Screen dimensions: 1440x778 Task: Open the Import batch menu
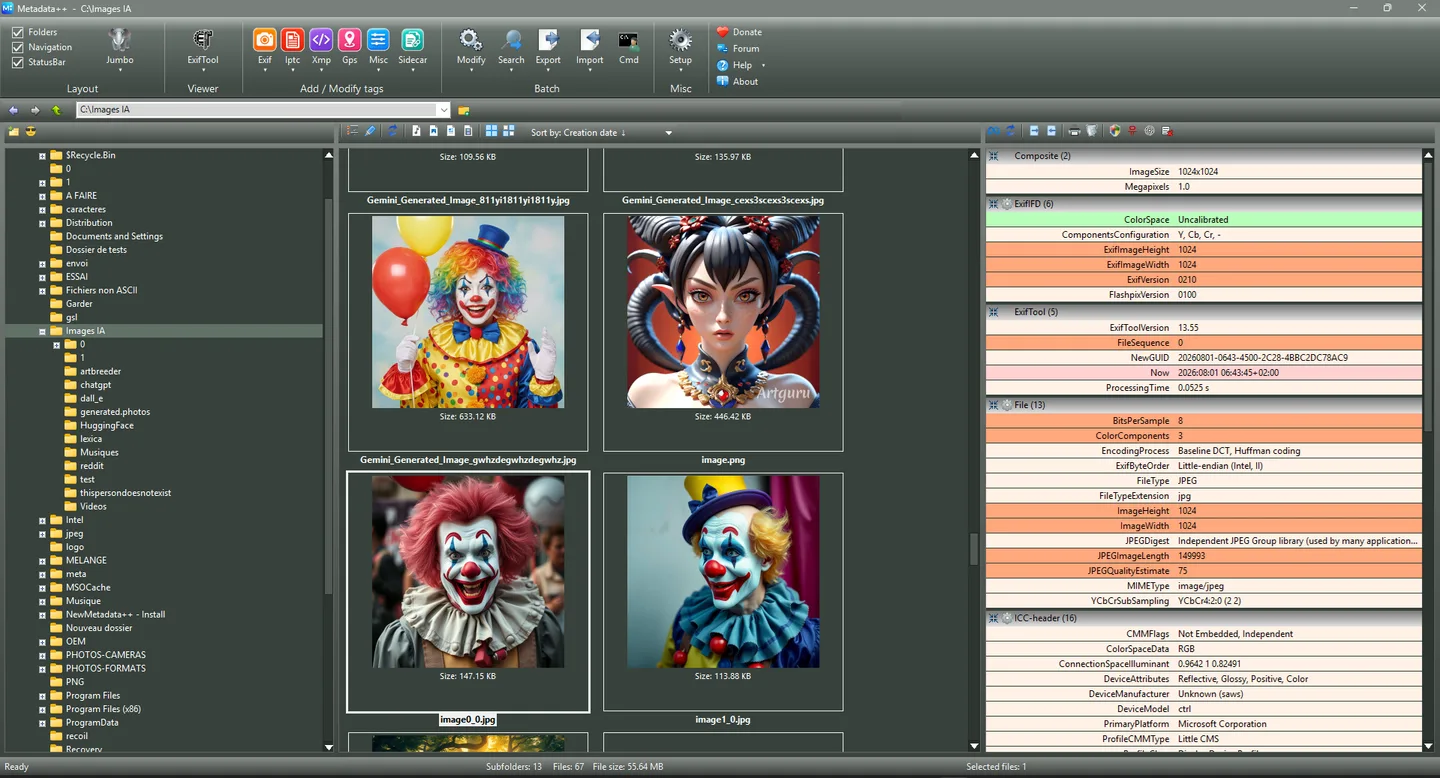590,46
